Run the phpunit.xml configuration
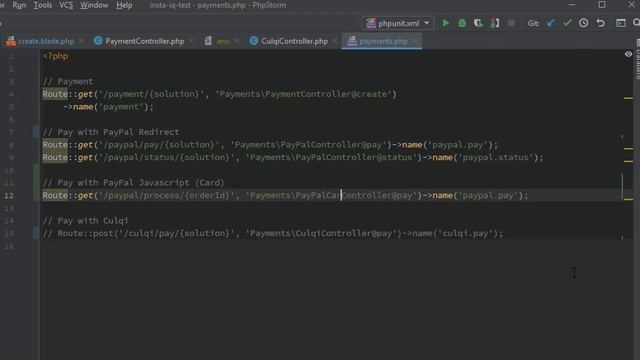640x360 pixels. (x=446, y=23)
